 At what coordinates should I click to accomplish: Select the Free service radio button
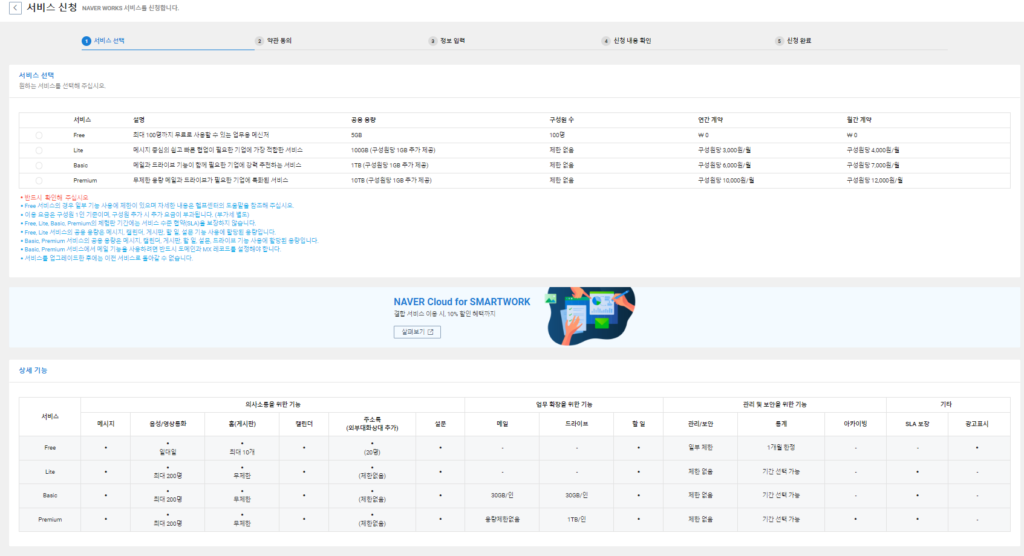tap(39, 135)
